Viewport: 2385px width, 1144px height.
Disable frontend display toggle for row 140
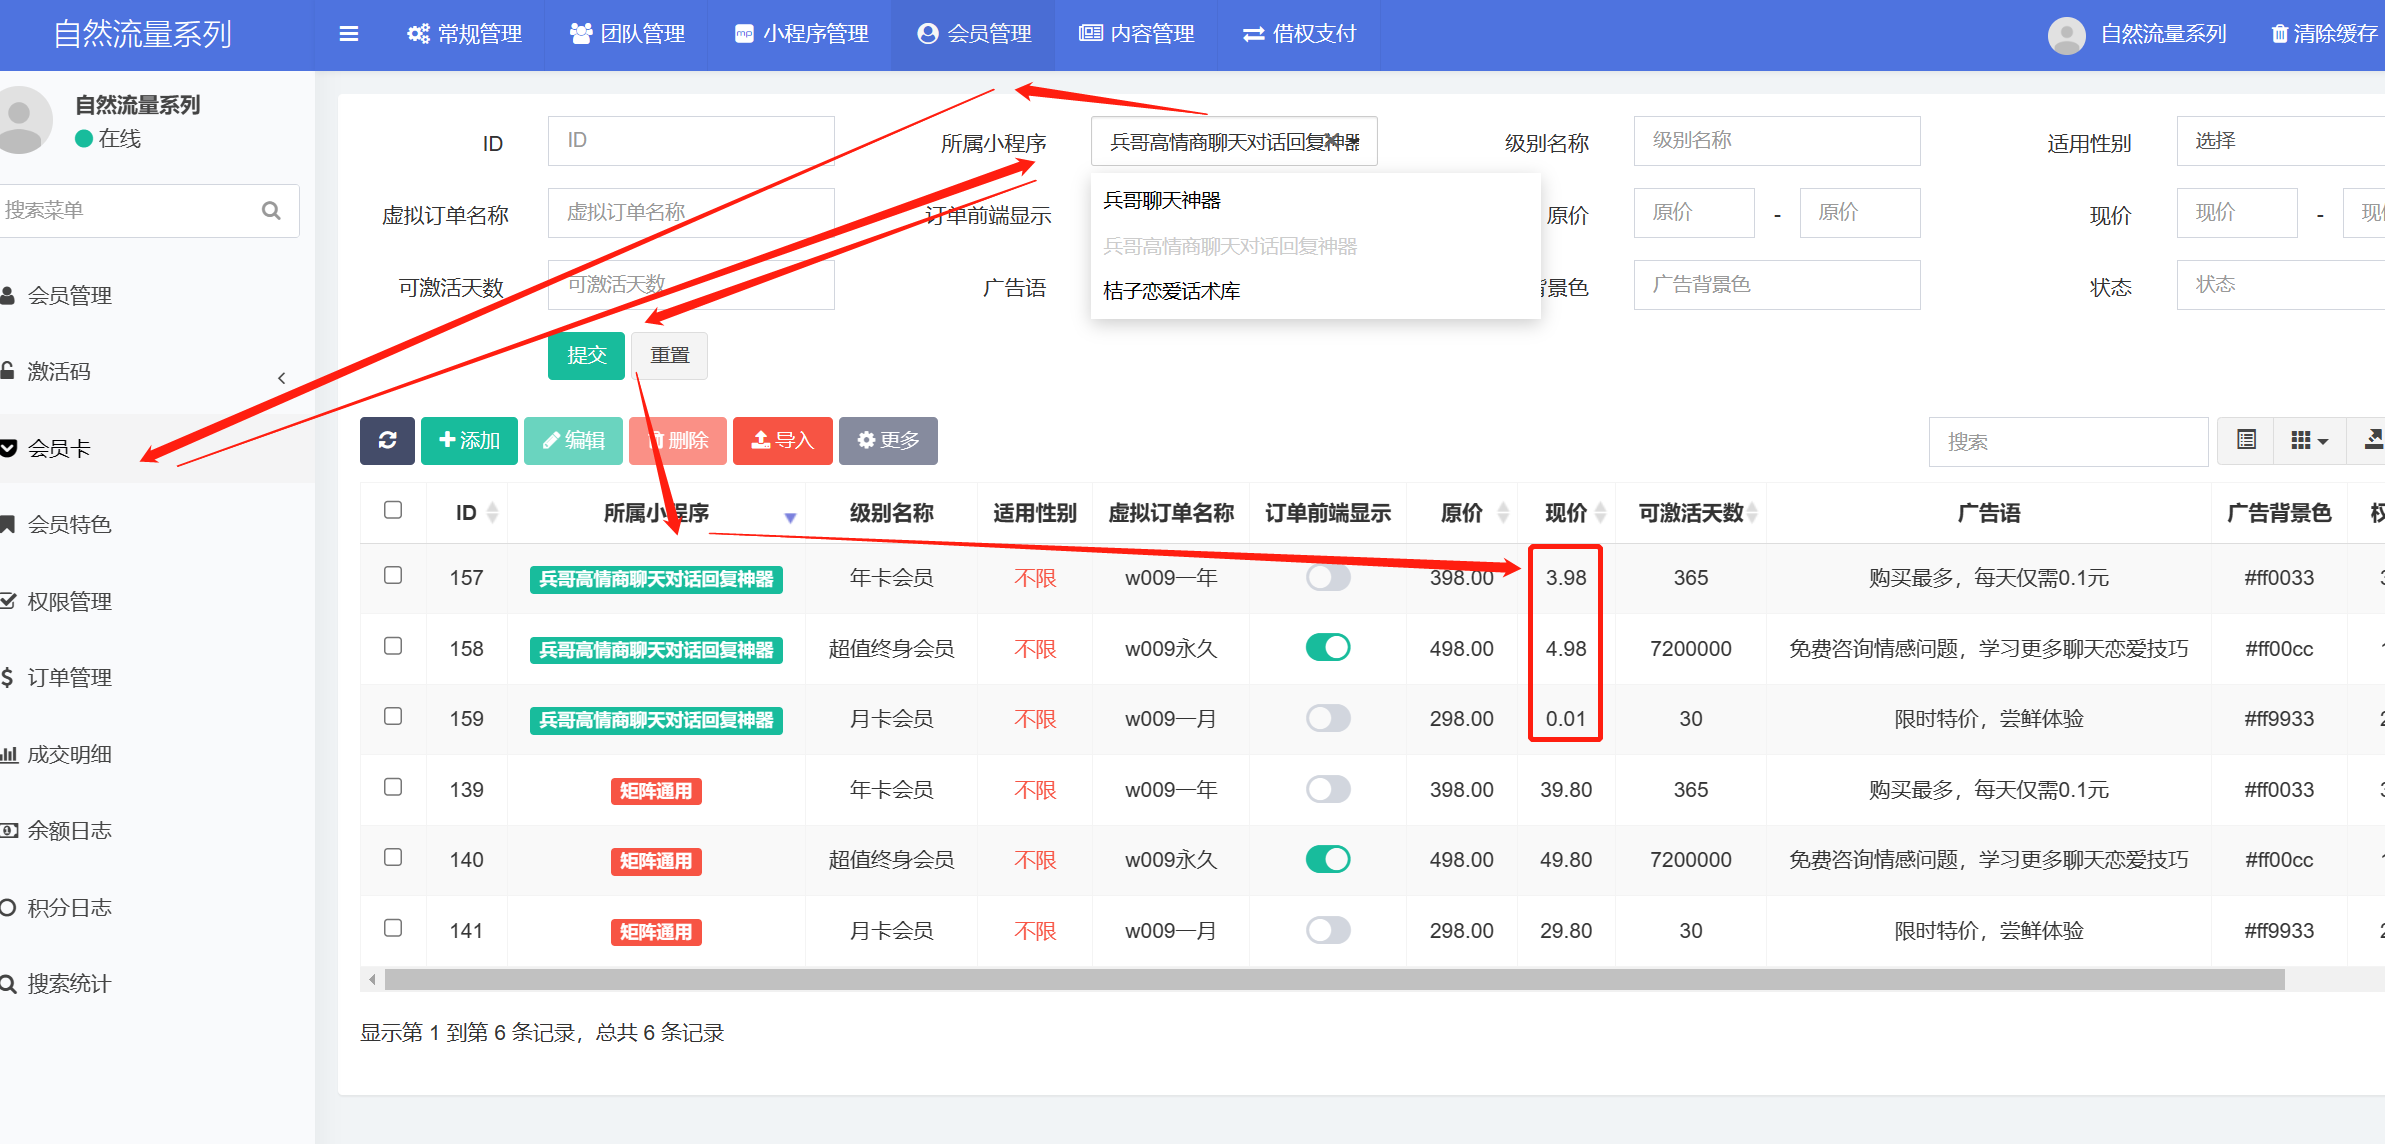coord(1327,859)
